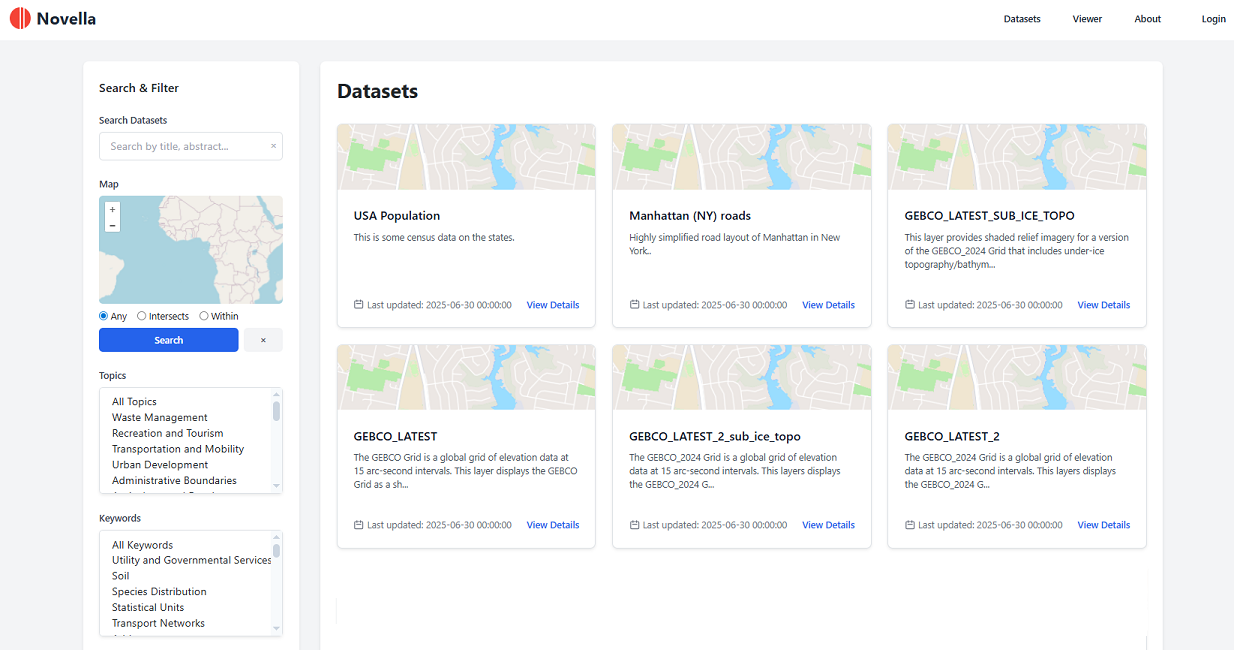This screenshot has height=650, width=1234.
Task: Focus the Search Datasets input field
Action: point(190,146)
